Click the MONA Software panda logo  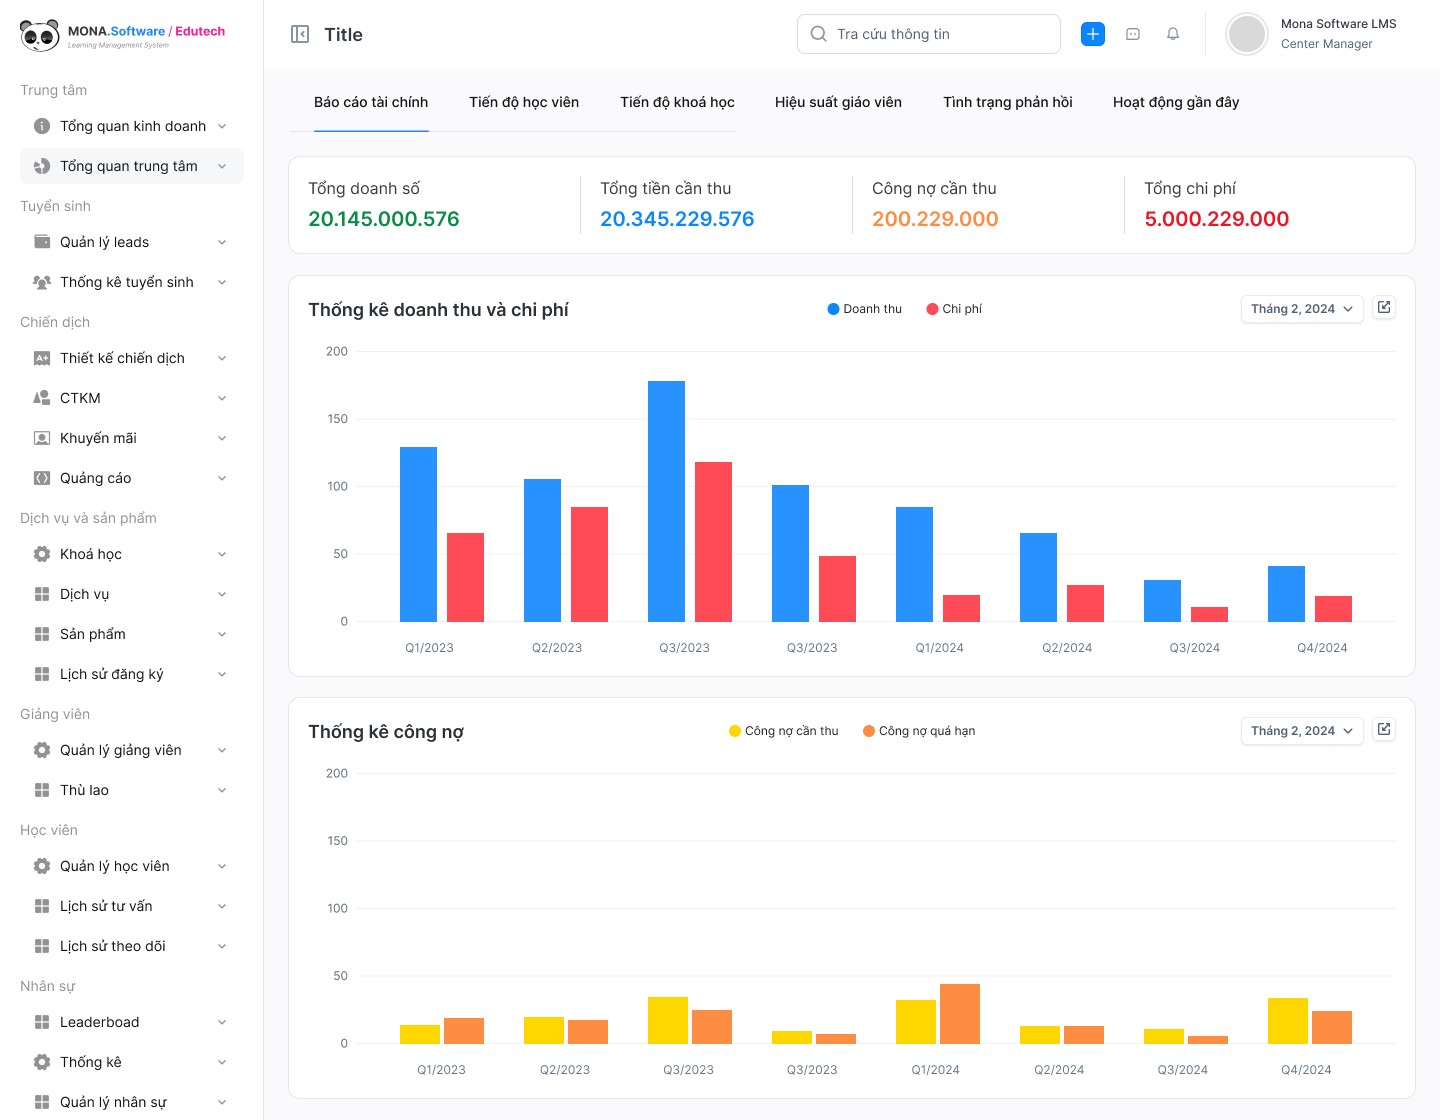pyautogui.click(x=40, y=36)
